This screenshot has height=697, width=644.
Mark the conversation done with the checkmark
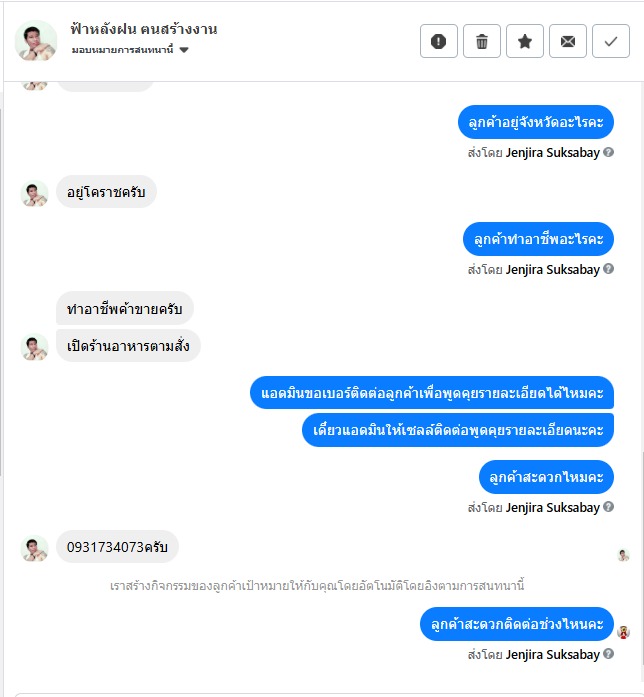click(611, 41)
